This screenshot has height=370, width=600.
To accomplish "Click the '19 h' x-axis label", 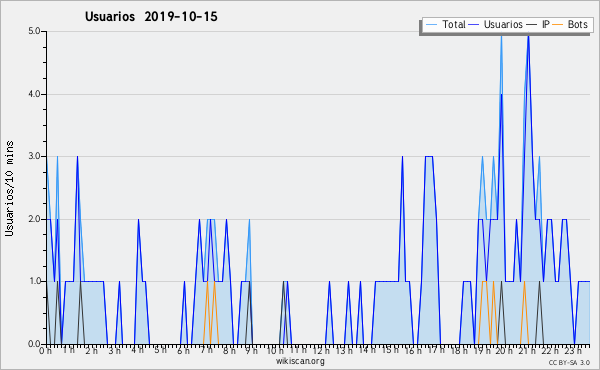I will point(482,350).
